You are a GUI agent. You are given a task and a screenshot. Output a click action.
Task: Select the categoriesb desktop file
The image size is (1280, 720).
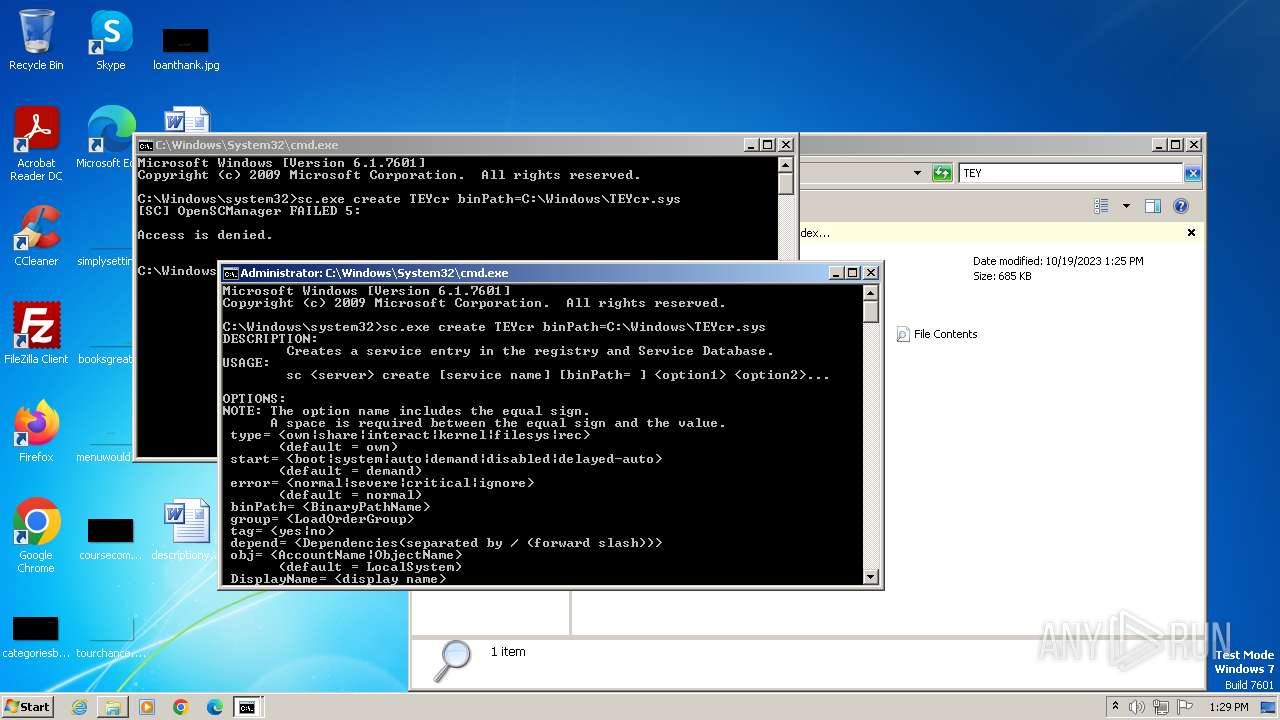tap(36, 636)
